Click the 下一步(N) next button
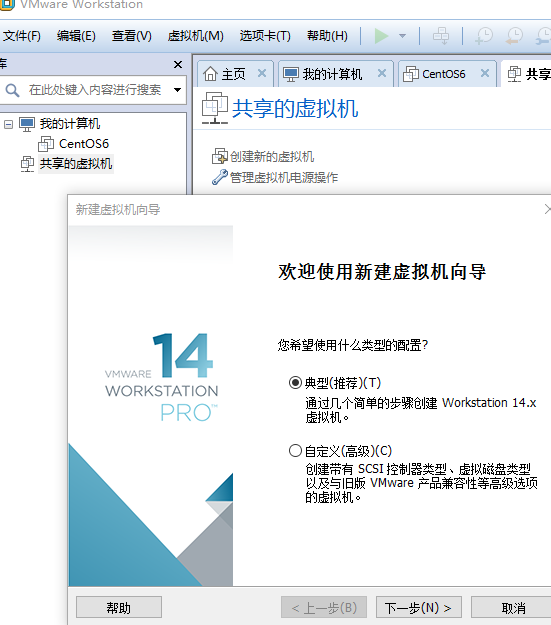The width and height of the screenshot is (551, 625). pos(419,607)
